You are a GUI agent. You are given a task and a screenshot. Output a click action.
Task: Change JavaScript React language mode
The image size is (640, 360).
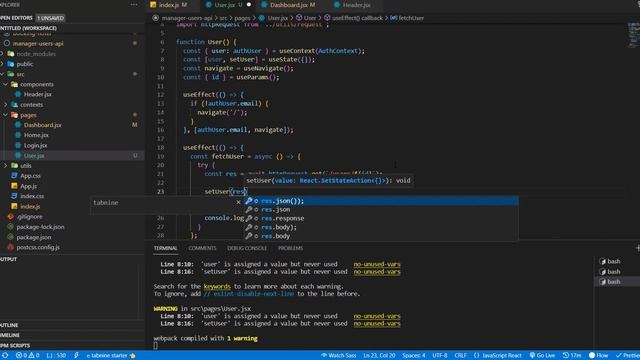(x=497, y=356)
